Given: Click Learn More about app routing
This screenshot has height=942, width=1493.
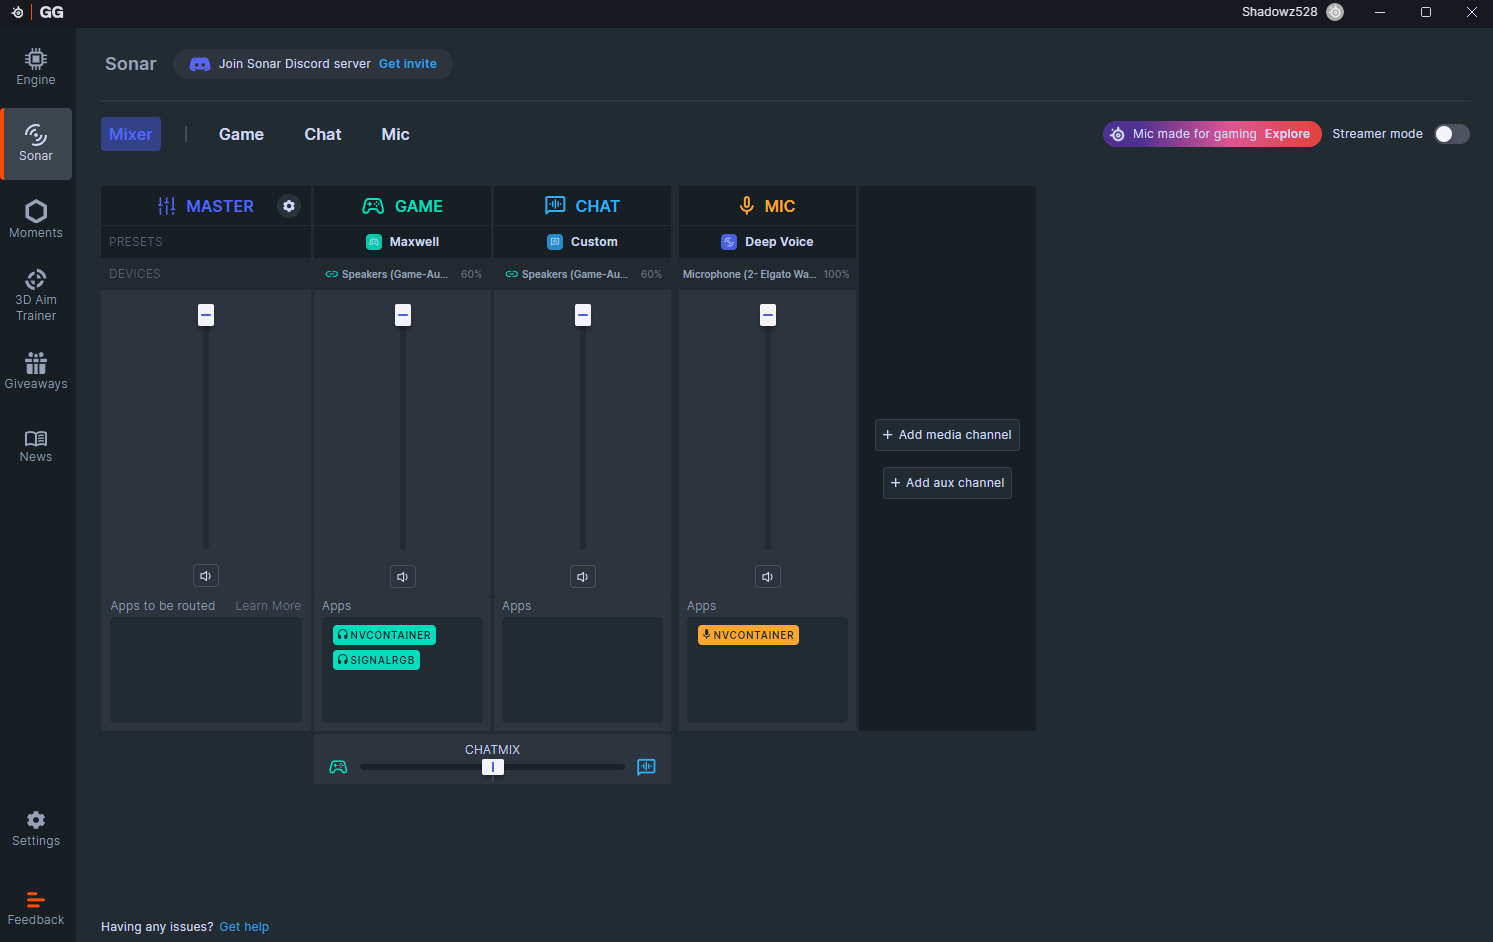Looking at the screenshot, I should (268, 606).
